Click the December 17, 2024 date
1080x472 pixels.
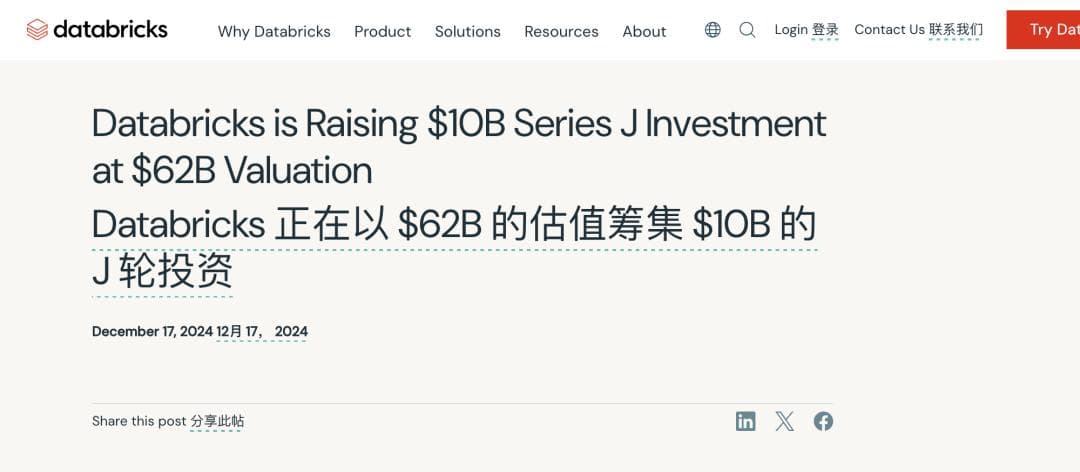(x=152, y=331)
